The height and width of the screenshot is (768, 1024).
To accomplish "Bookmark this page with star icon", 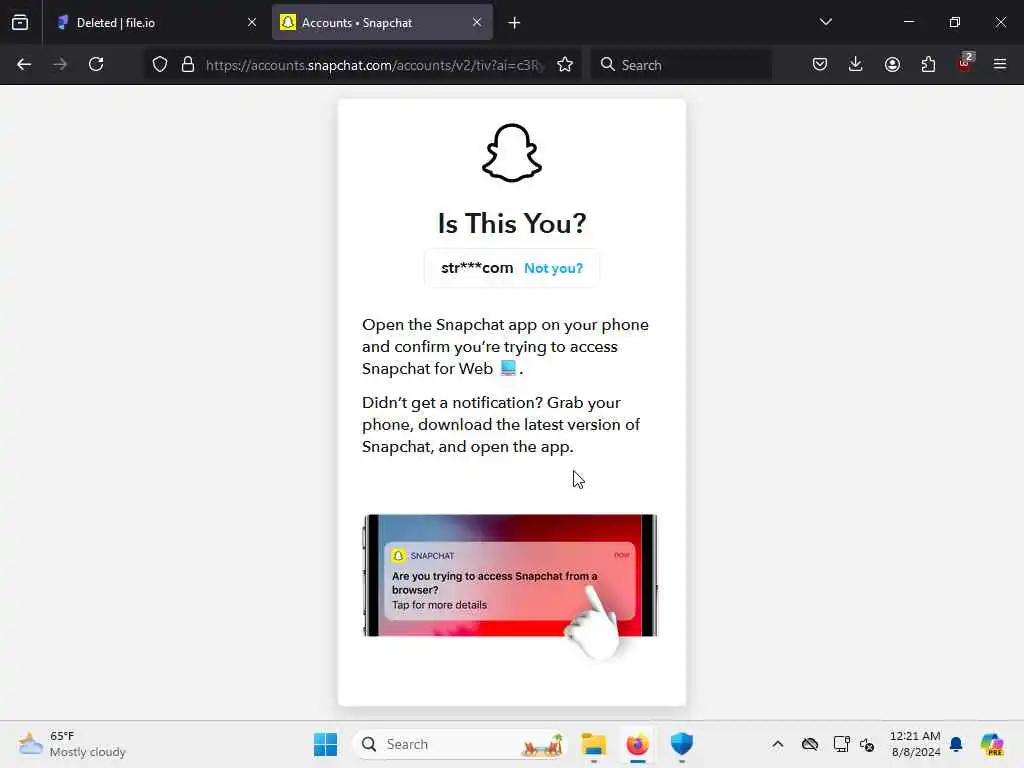I will point(565,64).
